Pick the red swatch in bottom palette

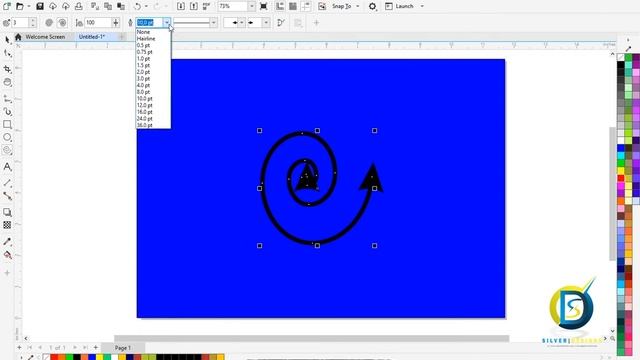(x=54, y=358)
